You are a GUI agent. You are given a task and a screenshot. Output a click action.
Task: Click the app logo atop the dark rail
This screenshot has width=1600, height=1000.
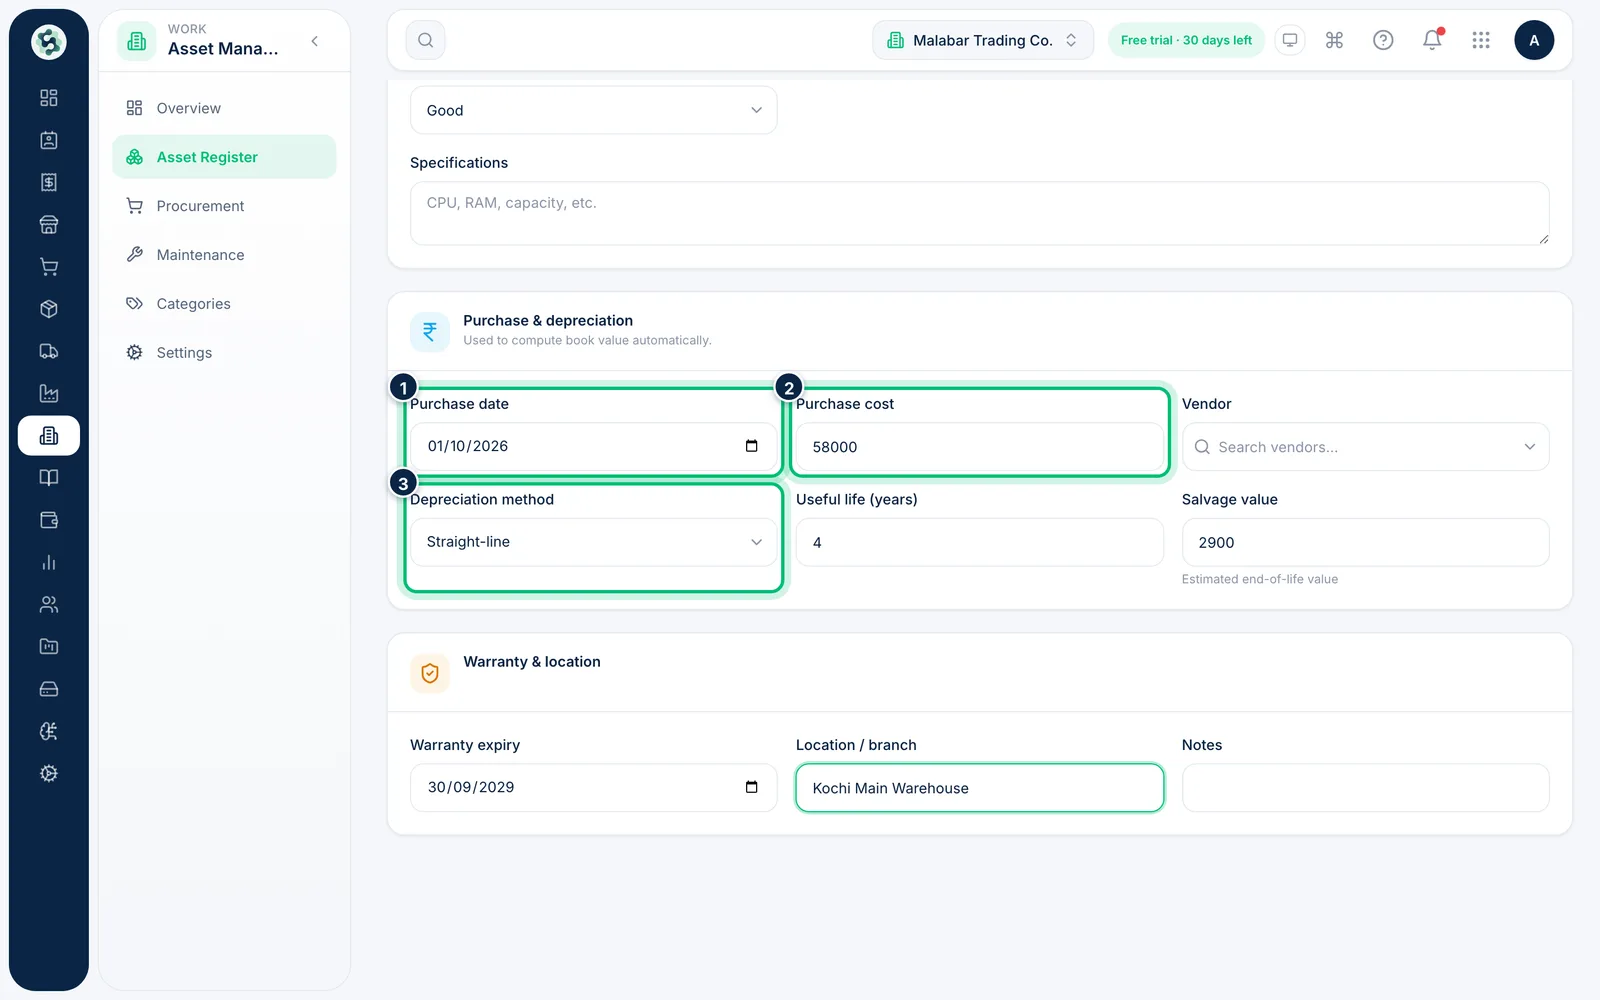click(48, 42)
